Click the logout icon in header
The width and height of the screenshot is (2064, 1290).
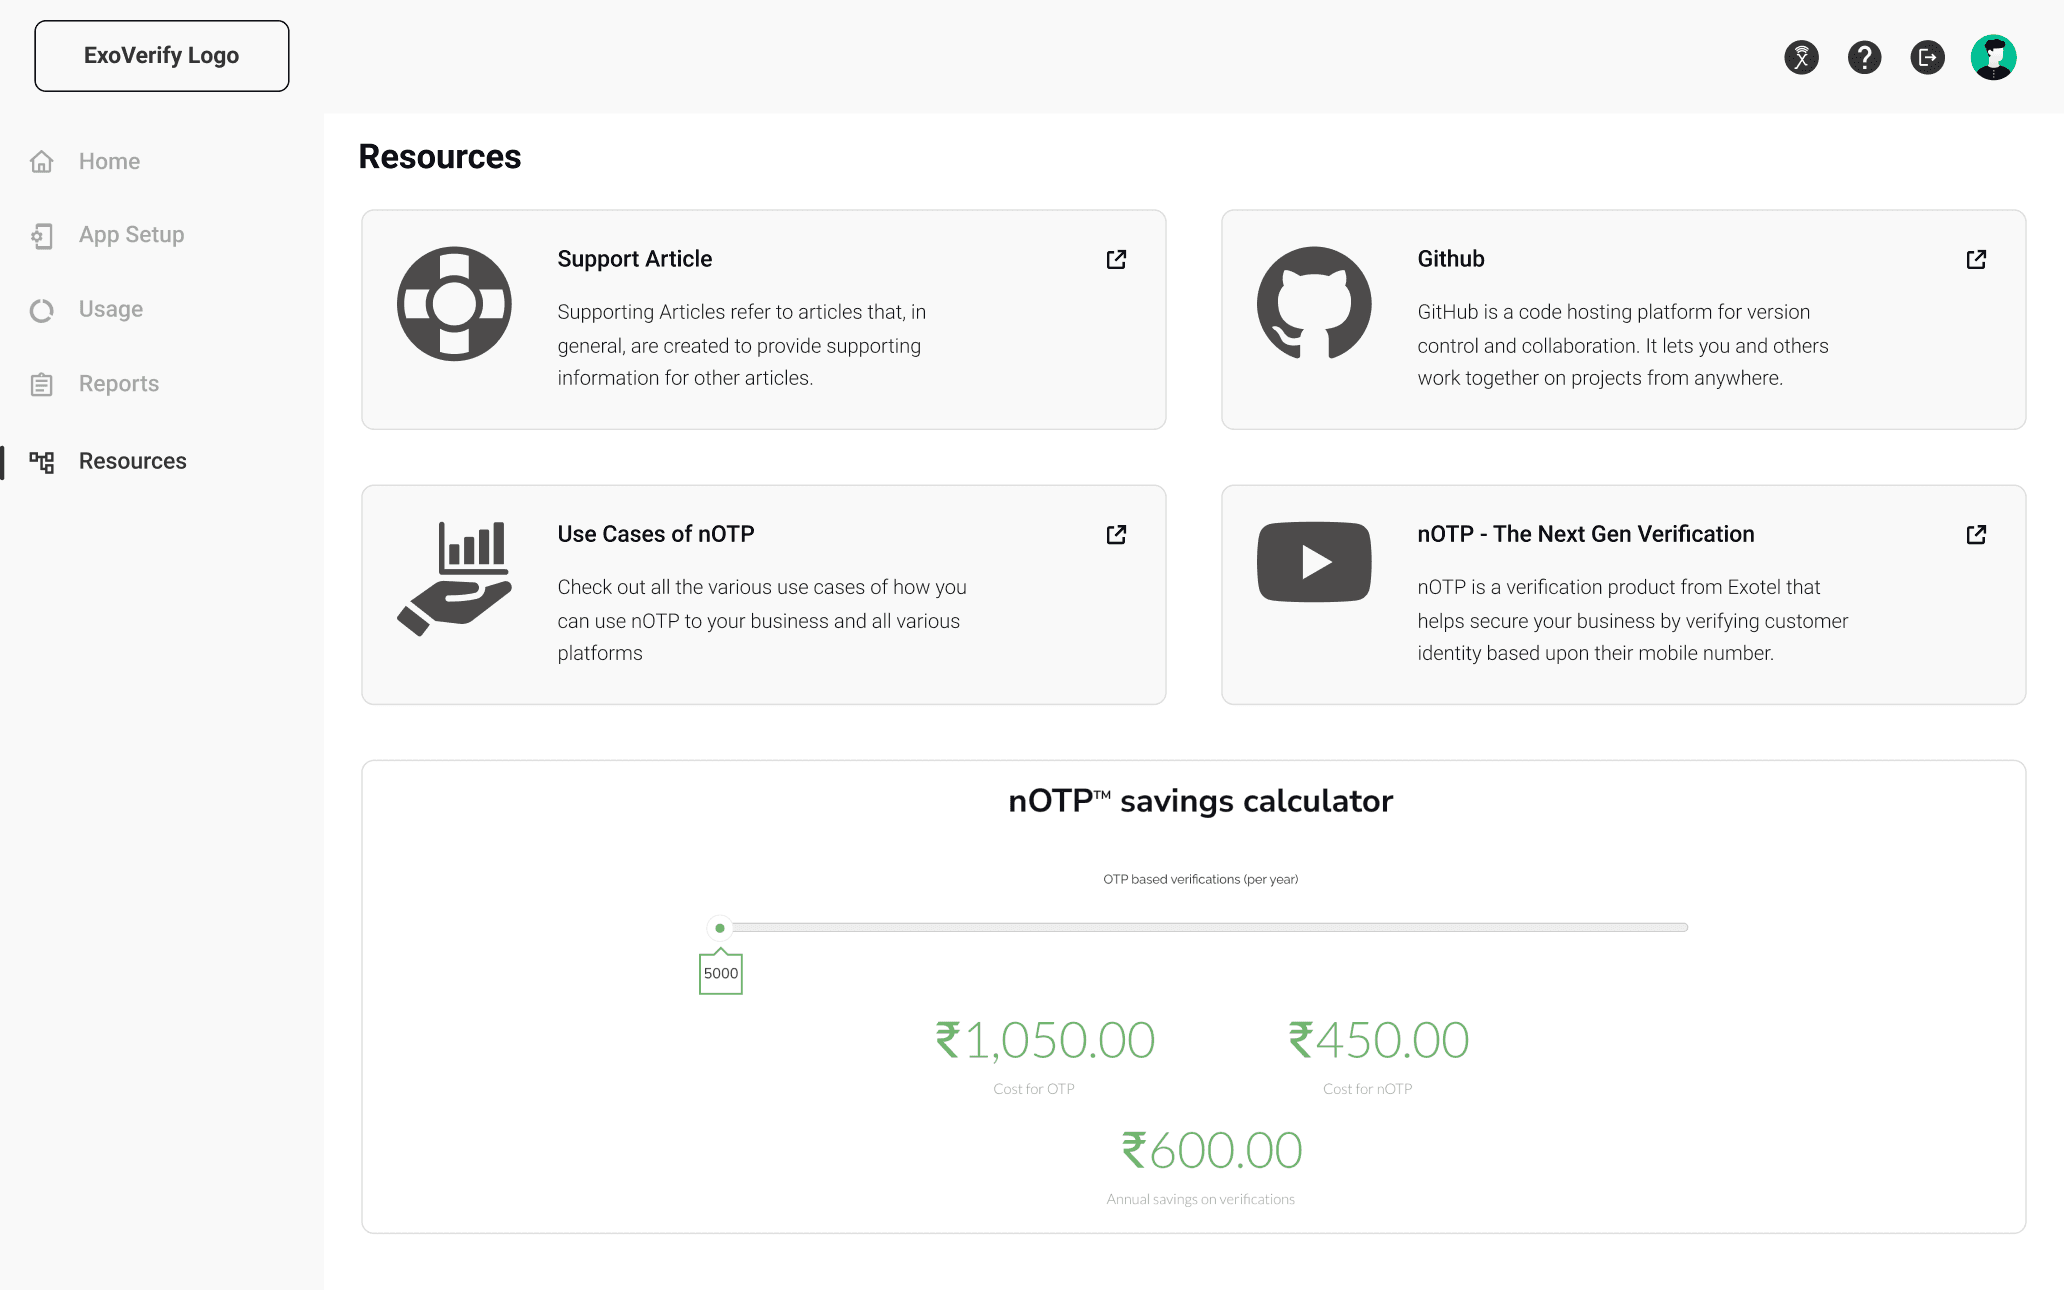pos(1927,57)
